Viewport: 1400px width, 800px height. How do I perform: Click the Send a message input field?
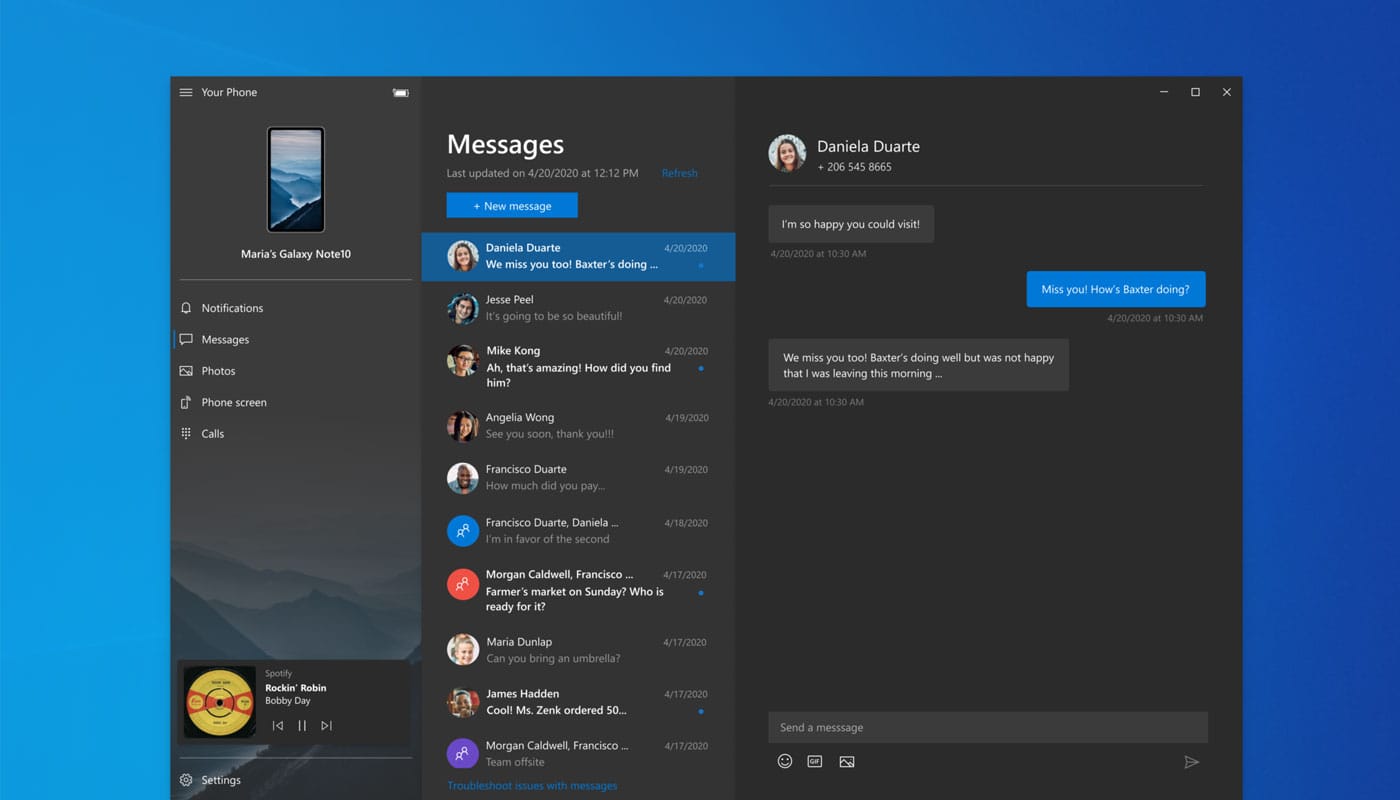(x=988, y=727)
